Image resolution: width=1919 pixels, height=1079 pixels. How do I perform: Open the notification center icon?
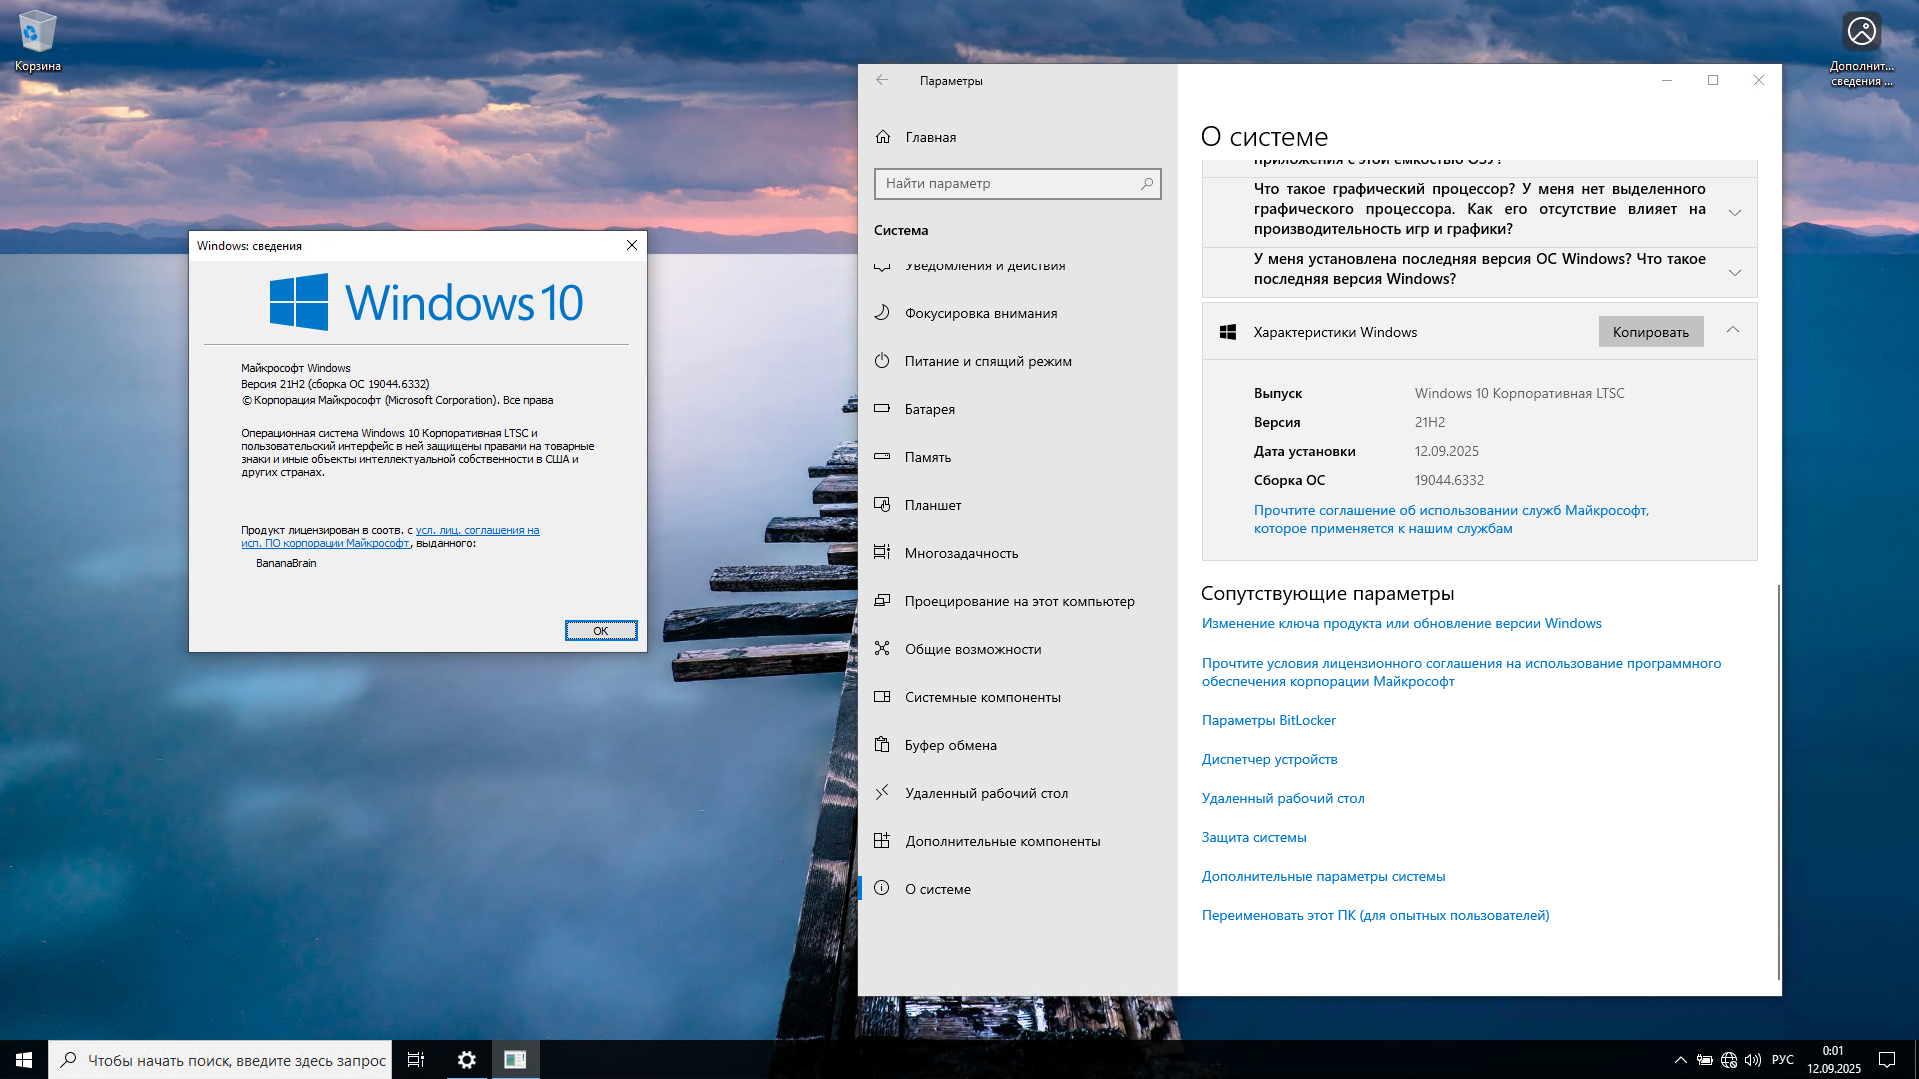pyautogui.click(x=1887, y=1060)
